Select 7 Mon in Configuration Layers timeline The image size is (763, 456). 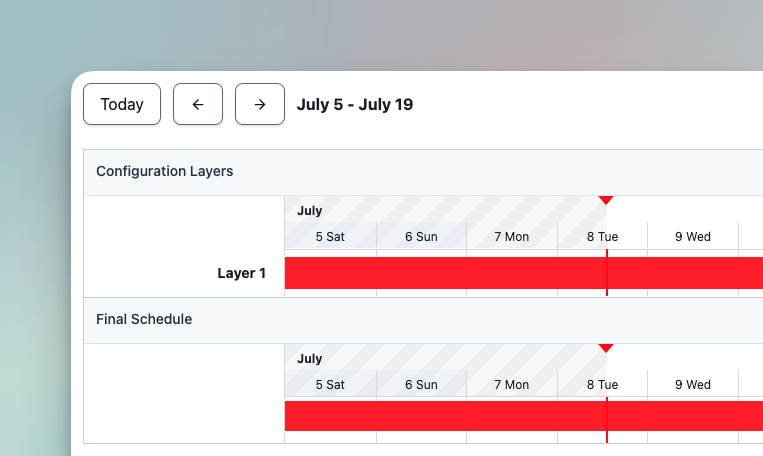tap(512, 237)
